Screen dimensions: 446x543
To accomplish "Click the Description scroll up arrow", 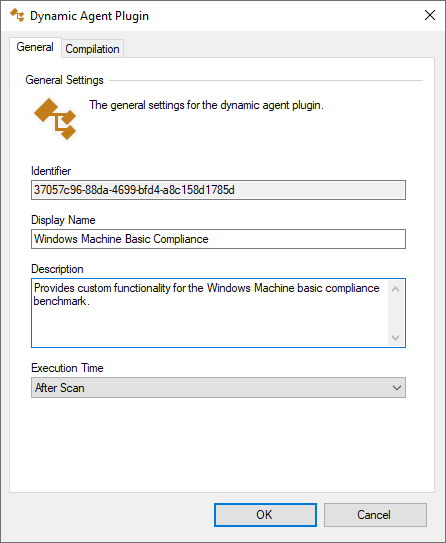I will [395, 289].
